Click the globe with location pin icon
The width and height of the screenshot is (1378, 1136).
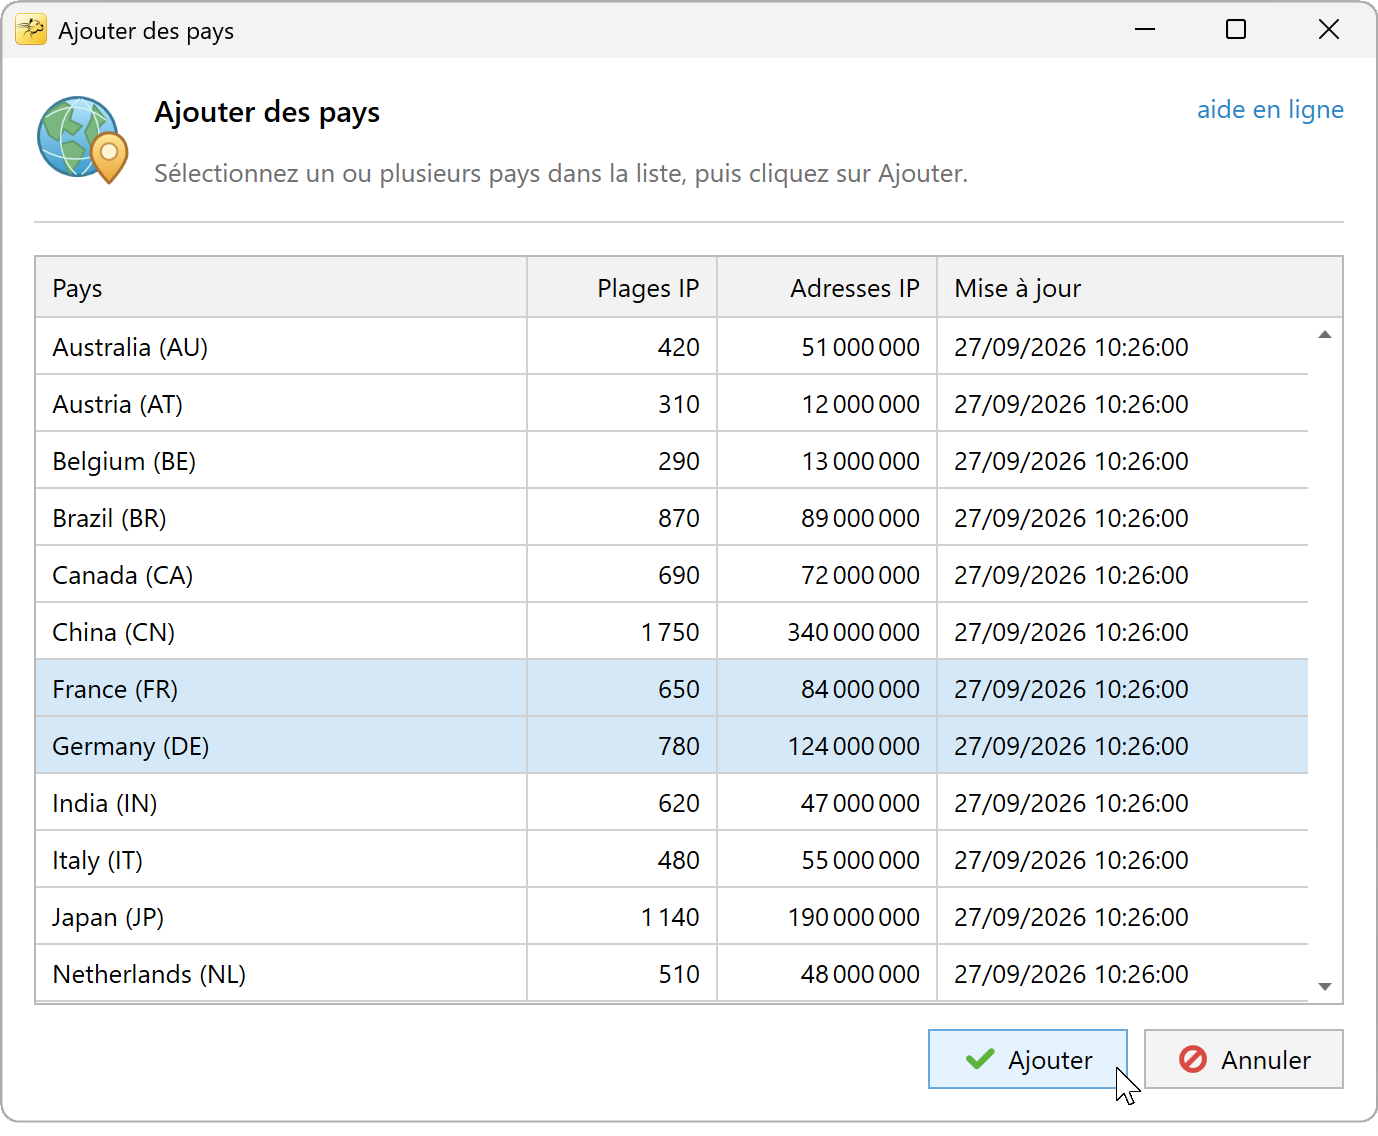83,140
